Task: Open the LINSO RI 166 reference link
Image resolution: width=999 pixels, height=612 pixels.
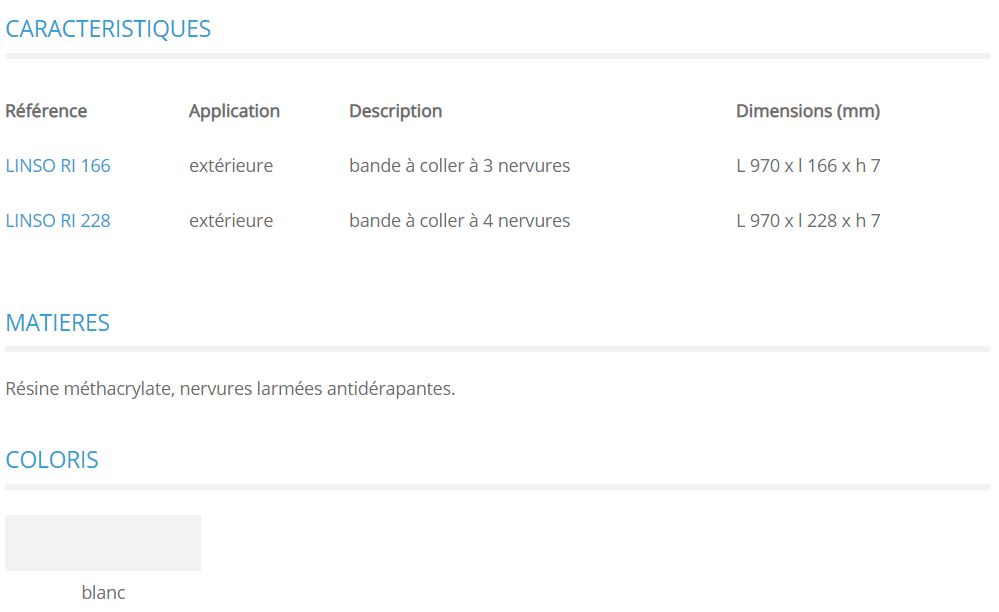Action: (x=58, y=166)
